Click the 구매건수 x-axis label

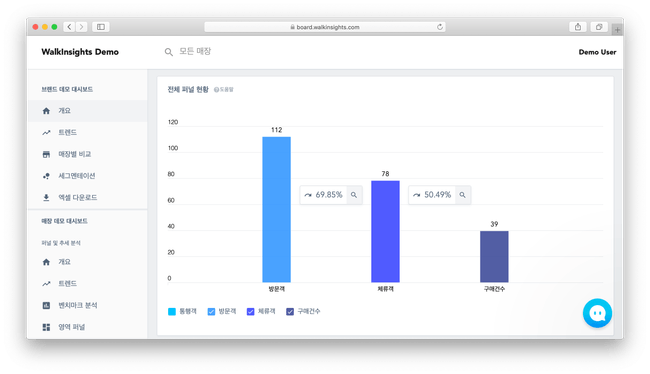[494, 289]
